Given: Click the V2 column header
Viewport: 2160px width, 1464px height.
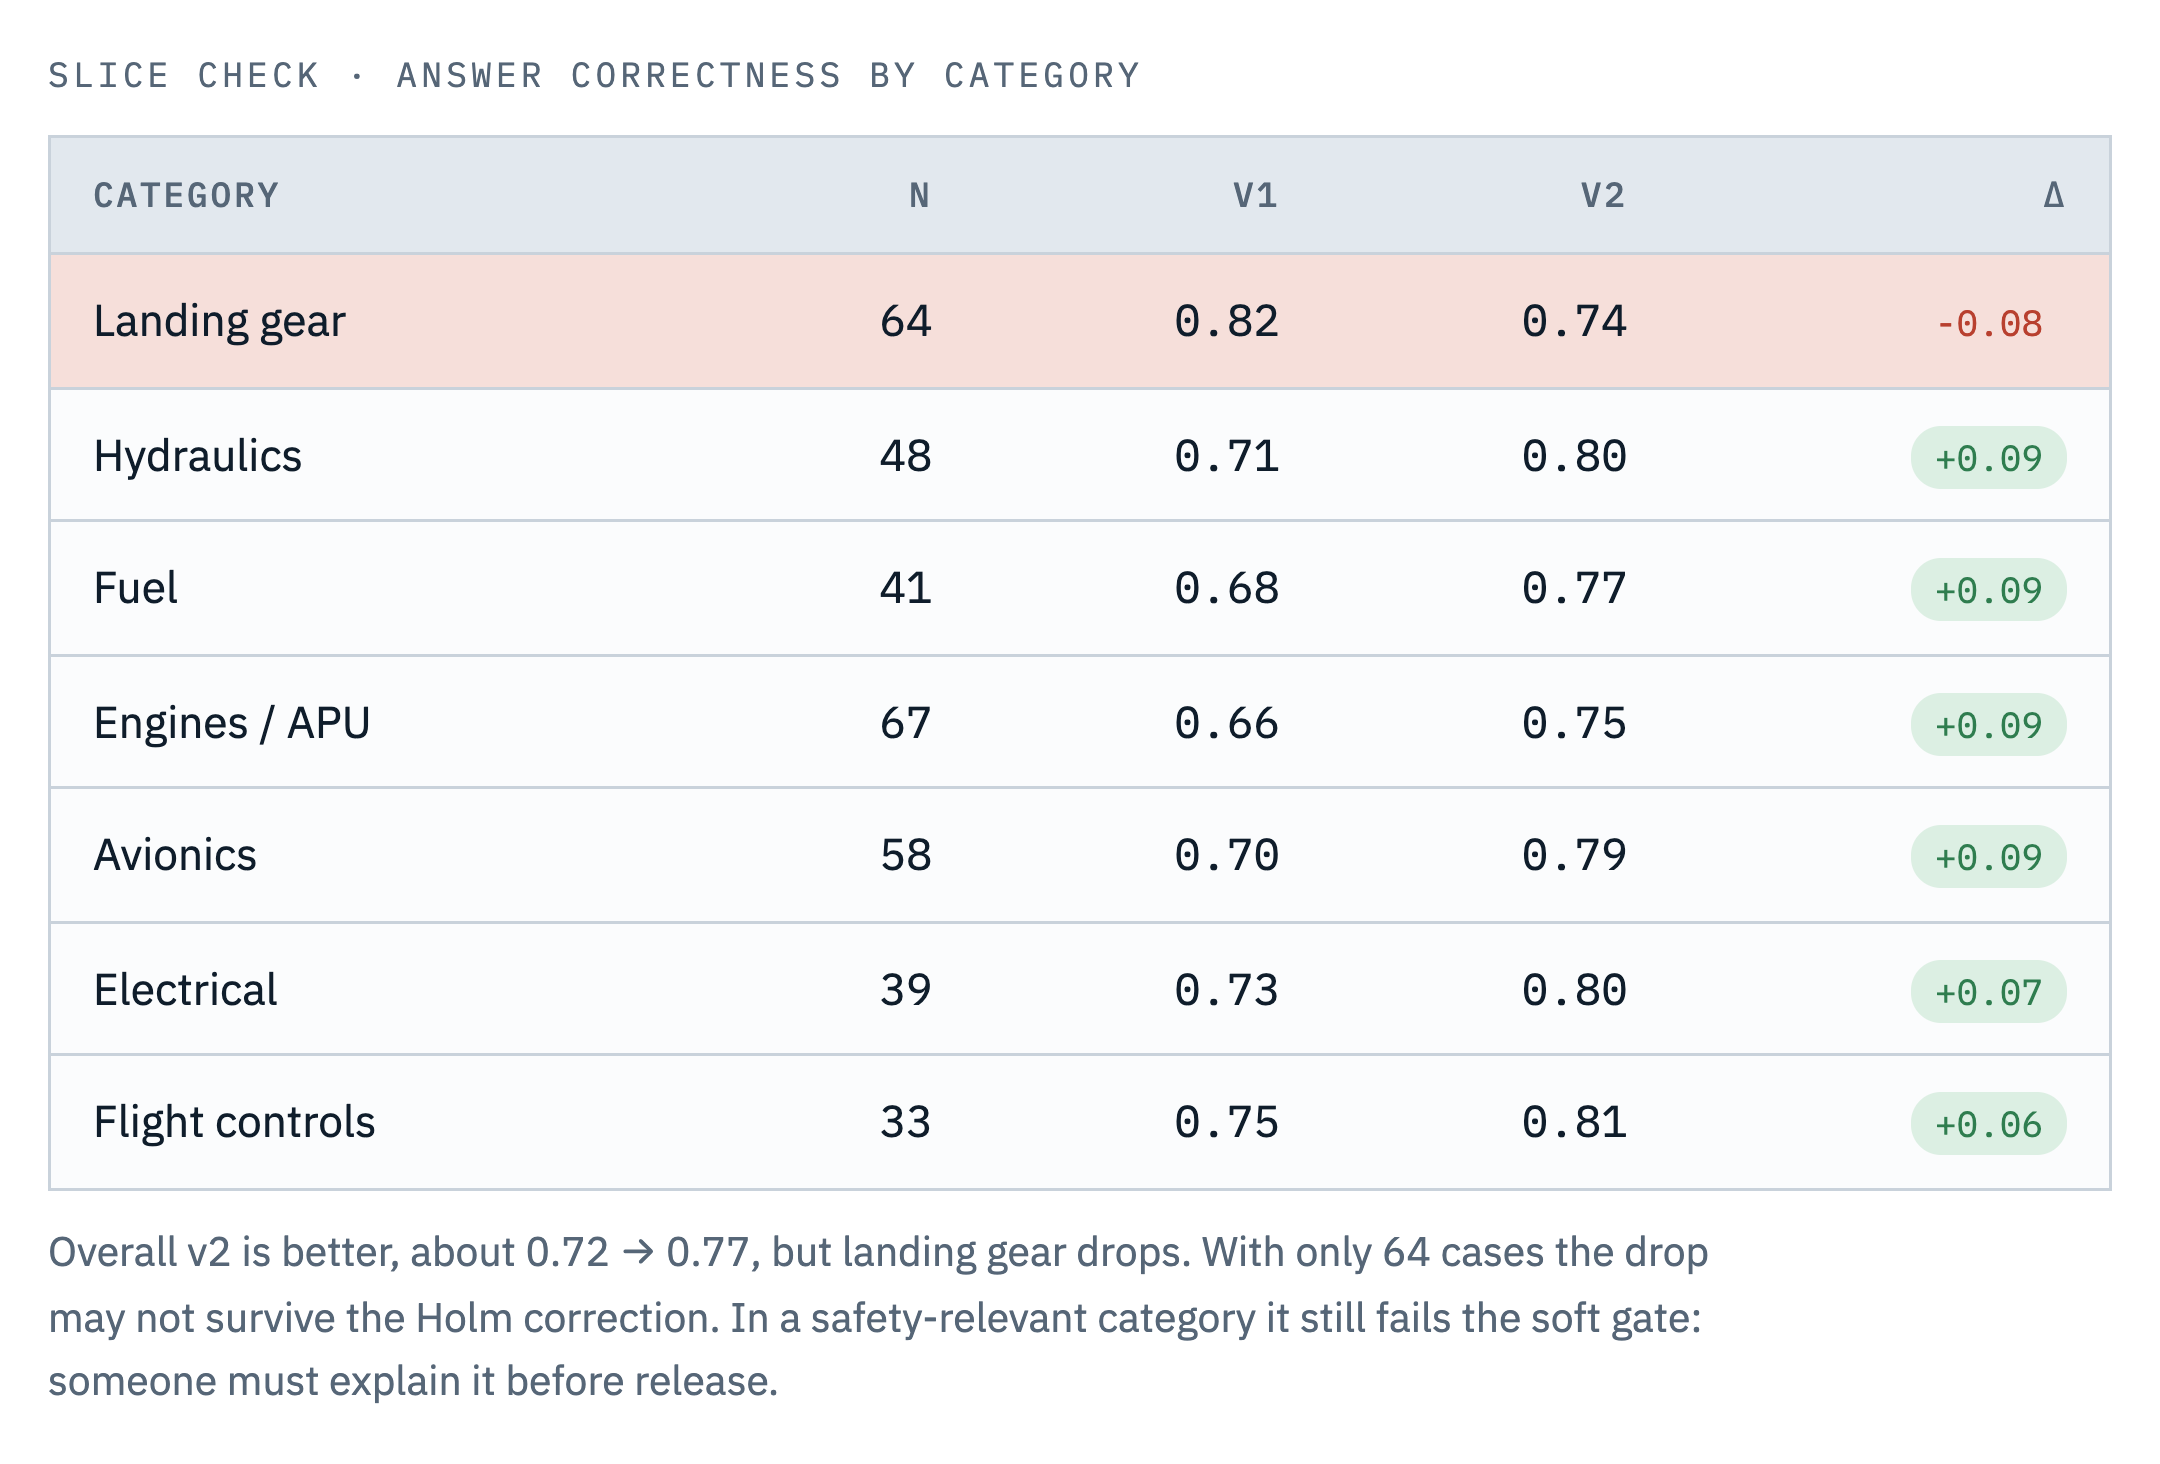Looking at the screenshot, I should (1603, 195).
